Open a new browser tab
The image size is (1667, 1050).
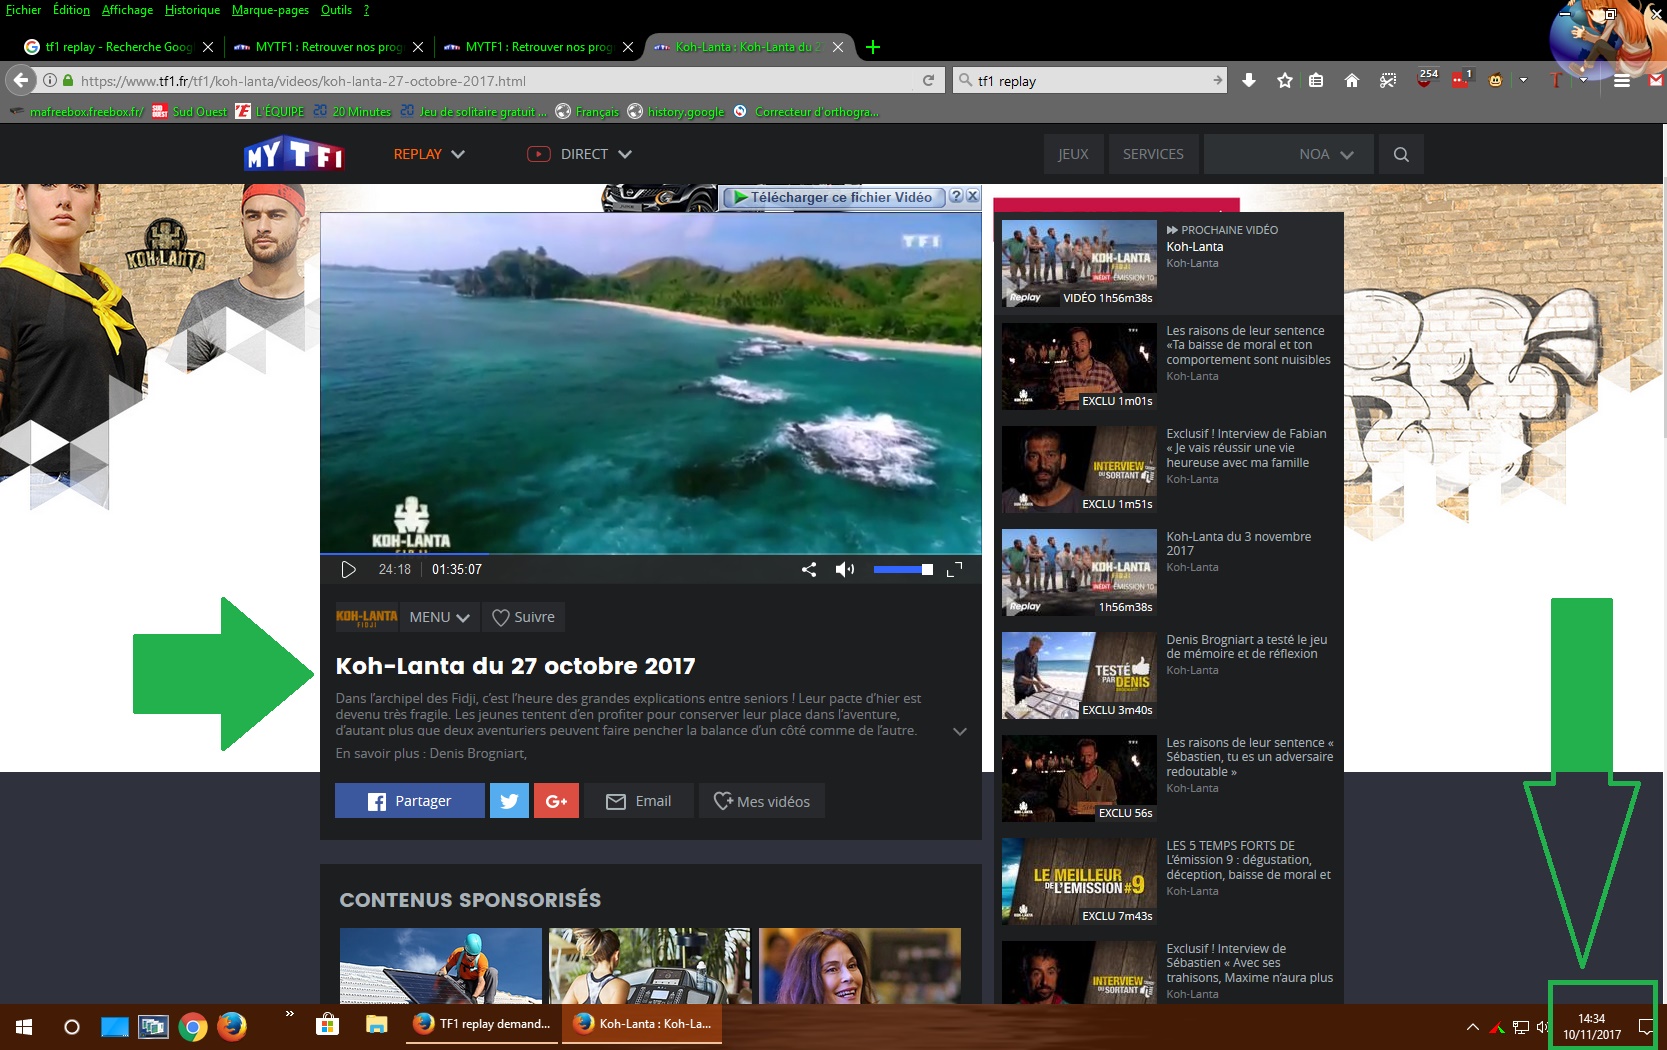click(873, 47)
